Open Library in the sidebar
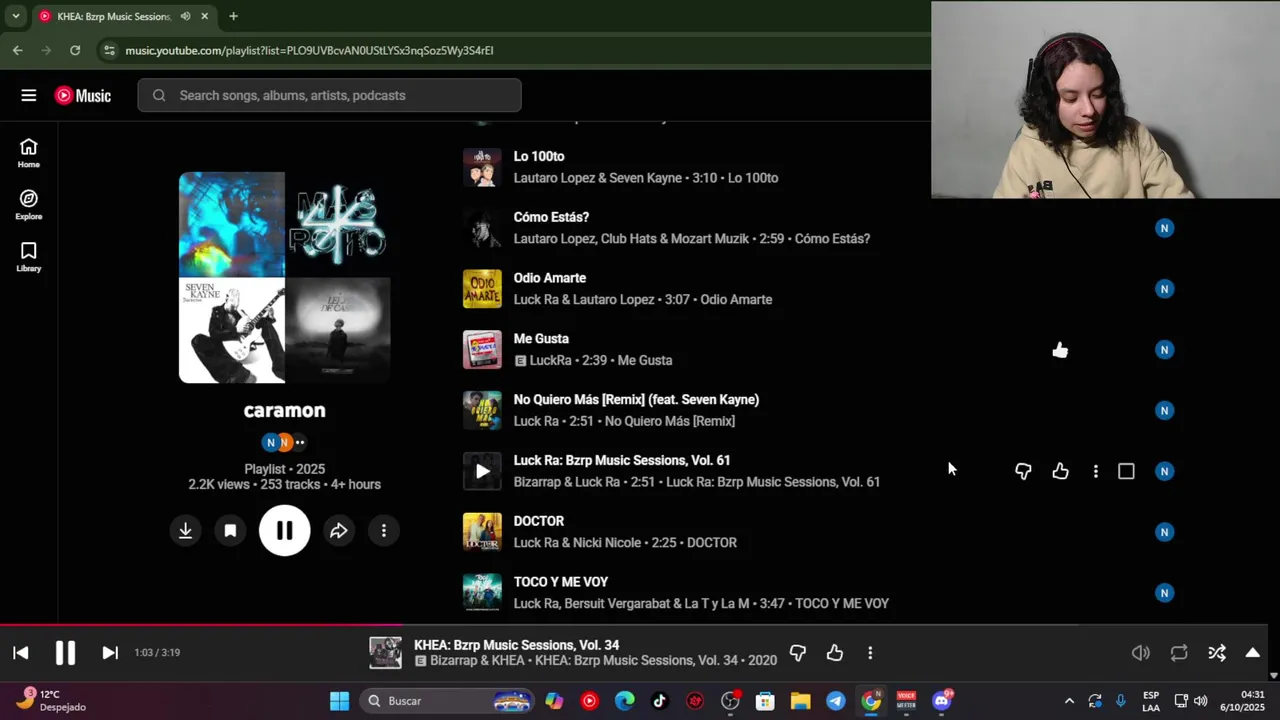Screen dimensions: 1280x720 tap(28, 257)
